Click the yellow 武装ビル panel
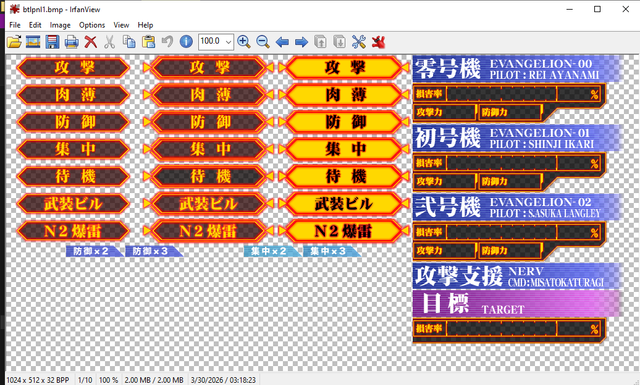640x385 pixels. (344, 204)
